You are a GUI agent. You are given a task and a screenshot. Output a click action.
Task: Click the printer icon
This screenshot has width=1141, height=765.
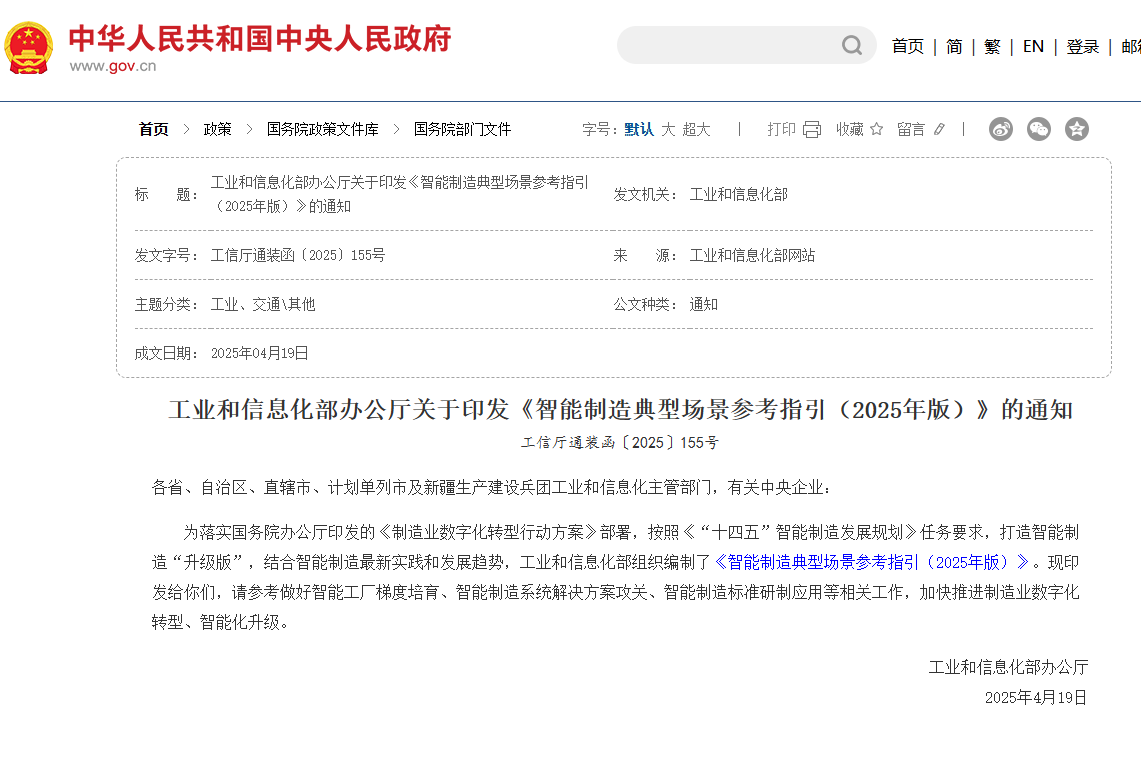[812, 129]
